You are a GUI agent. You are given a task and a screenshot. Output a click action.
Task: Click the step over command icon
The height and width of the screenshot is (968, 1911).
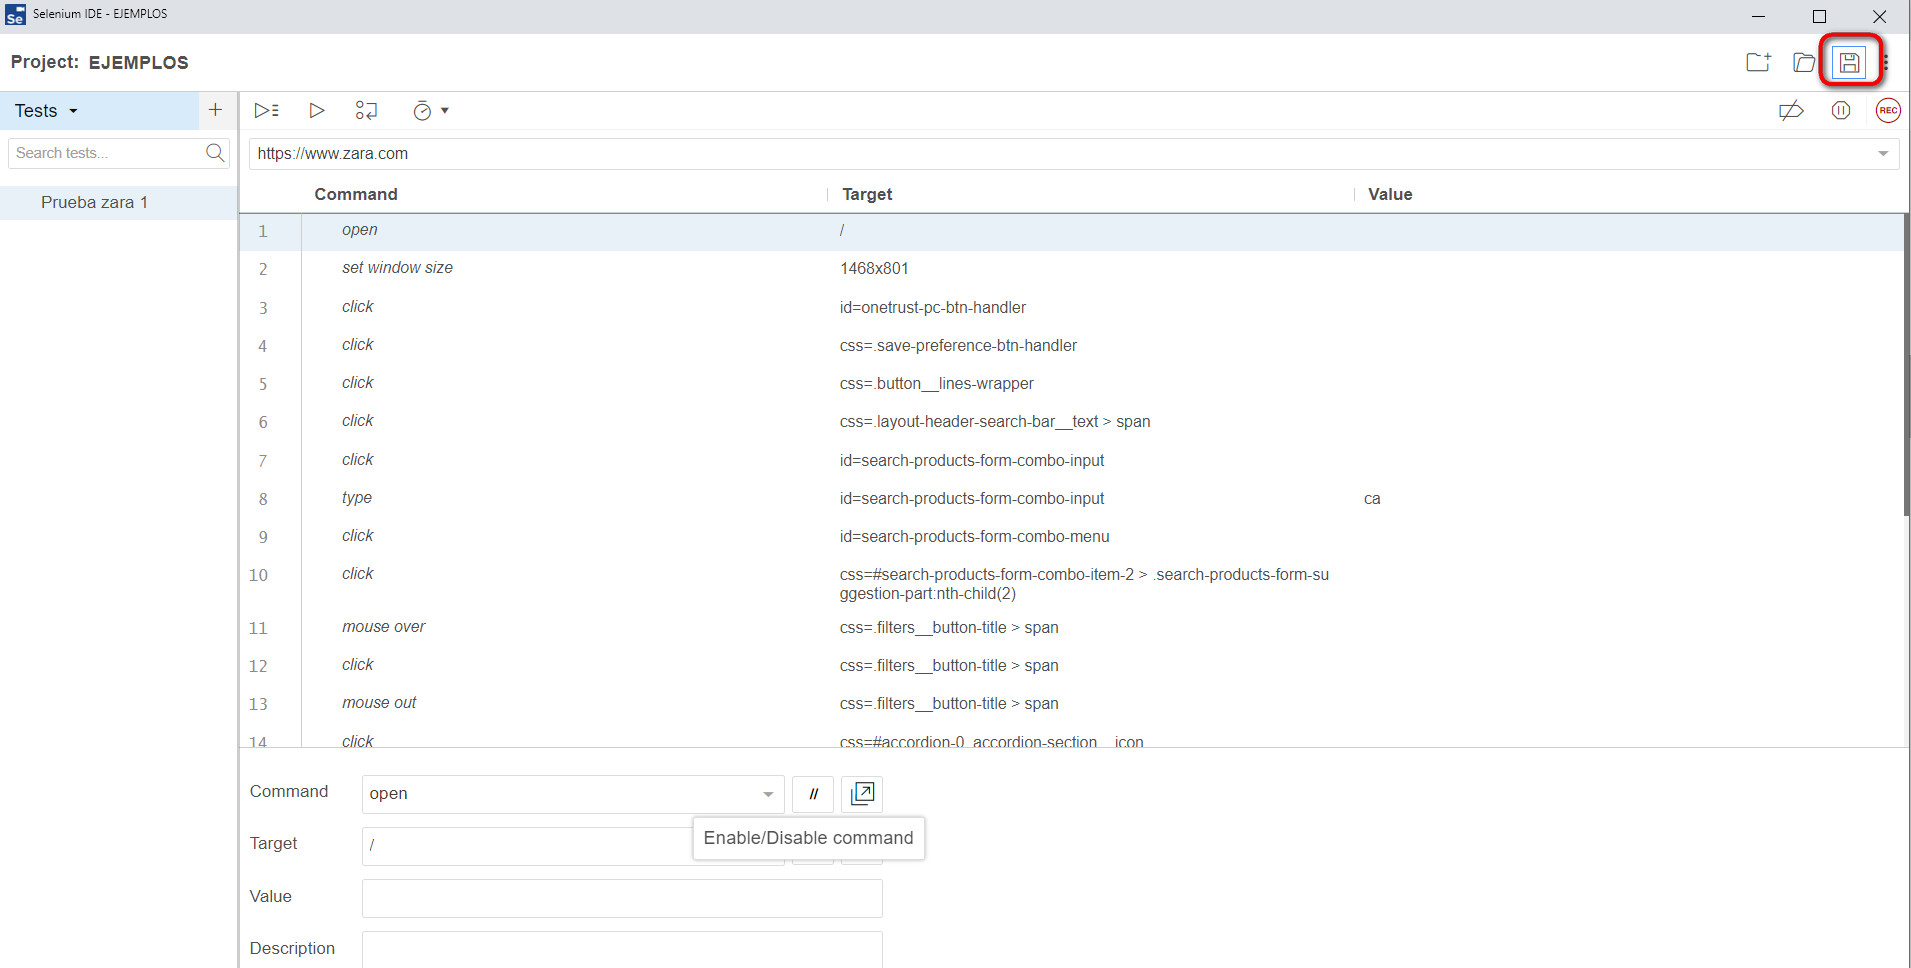367,111
